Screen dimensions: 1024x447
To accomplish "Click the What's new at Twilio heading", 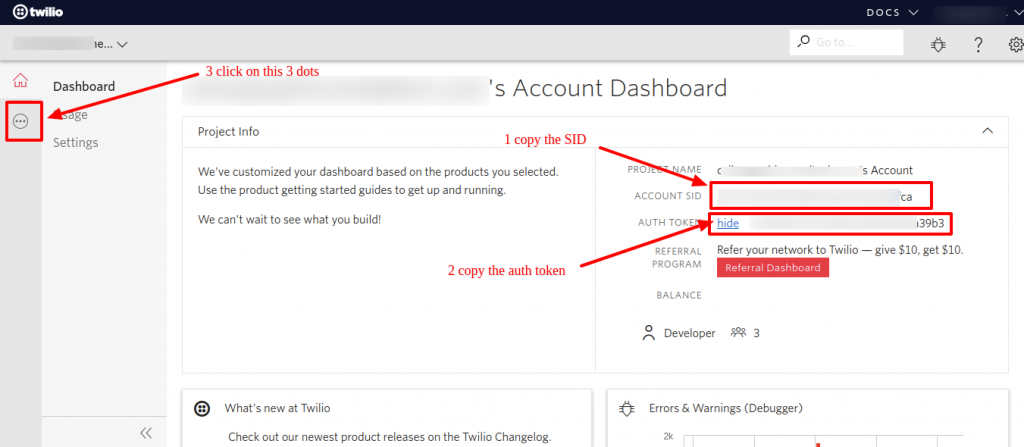I will pos(278,408).
